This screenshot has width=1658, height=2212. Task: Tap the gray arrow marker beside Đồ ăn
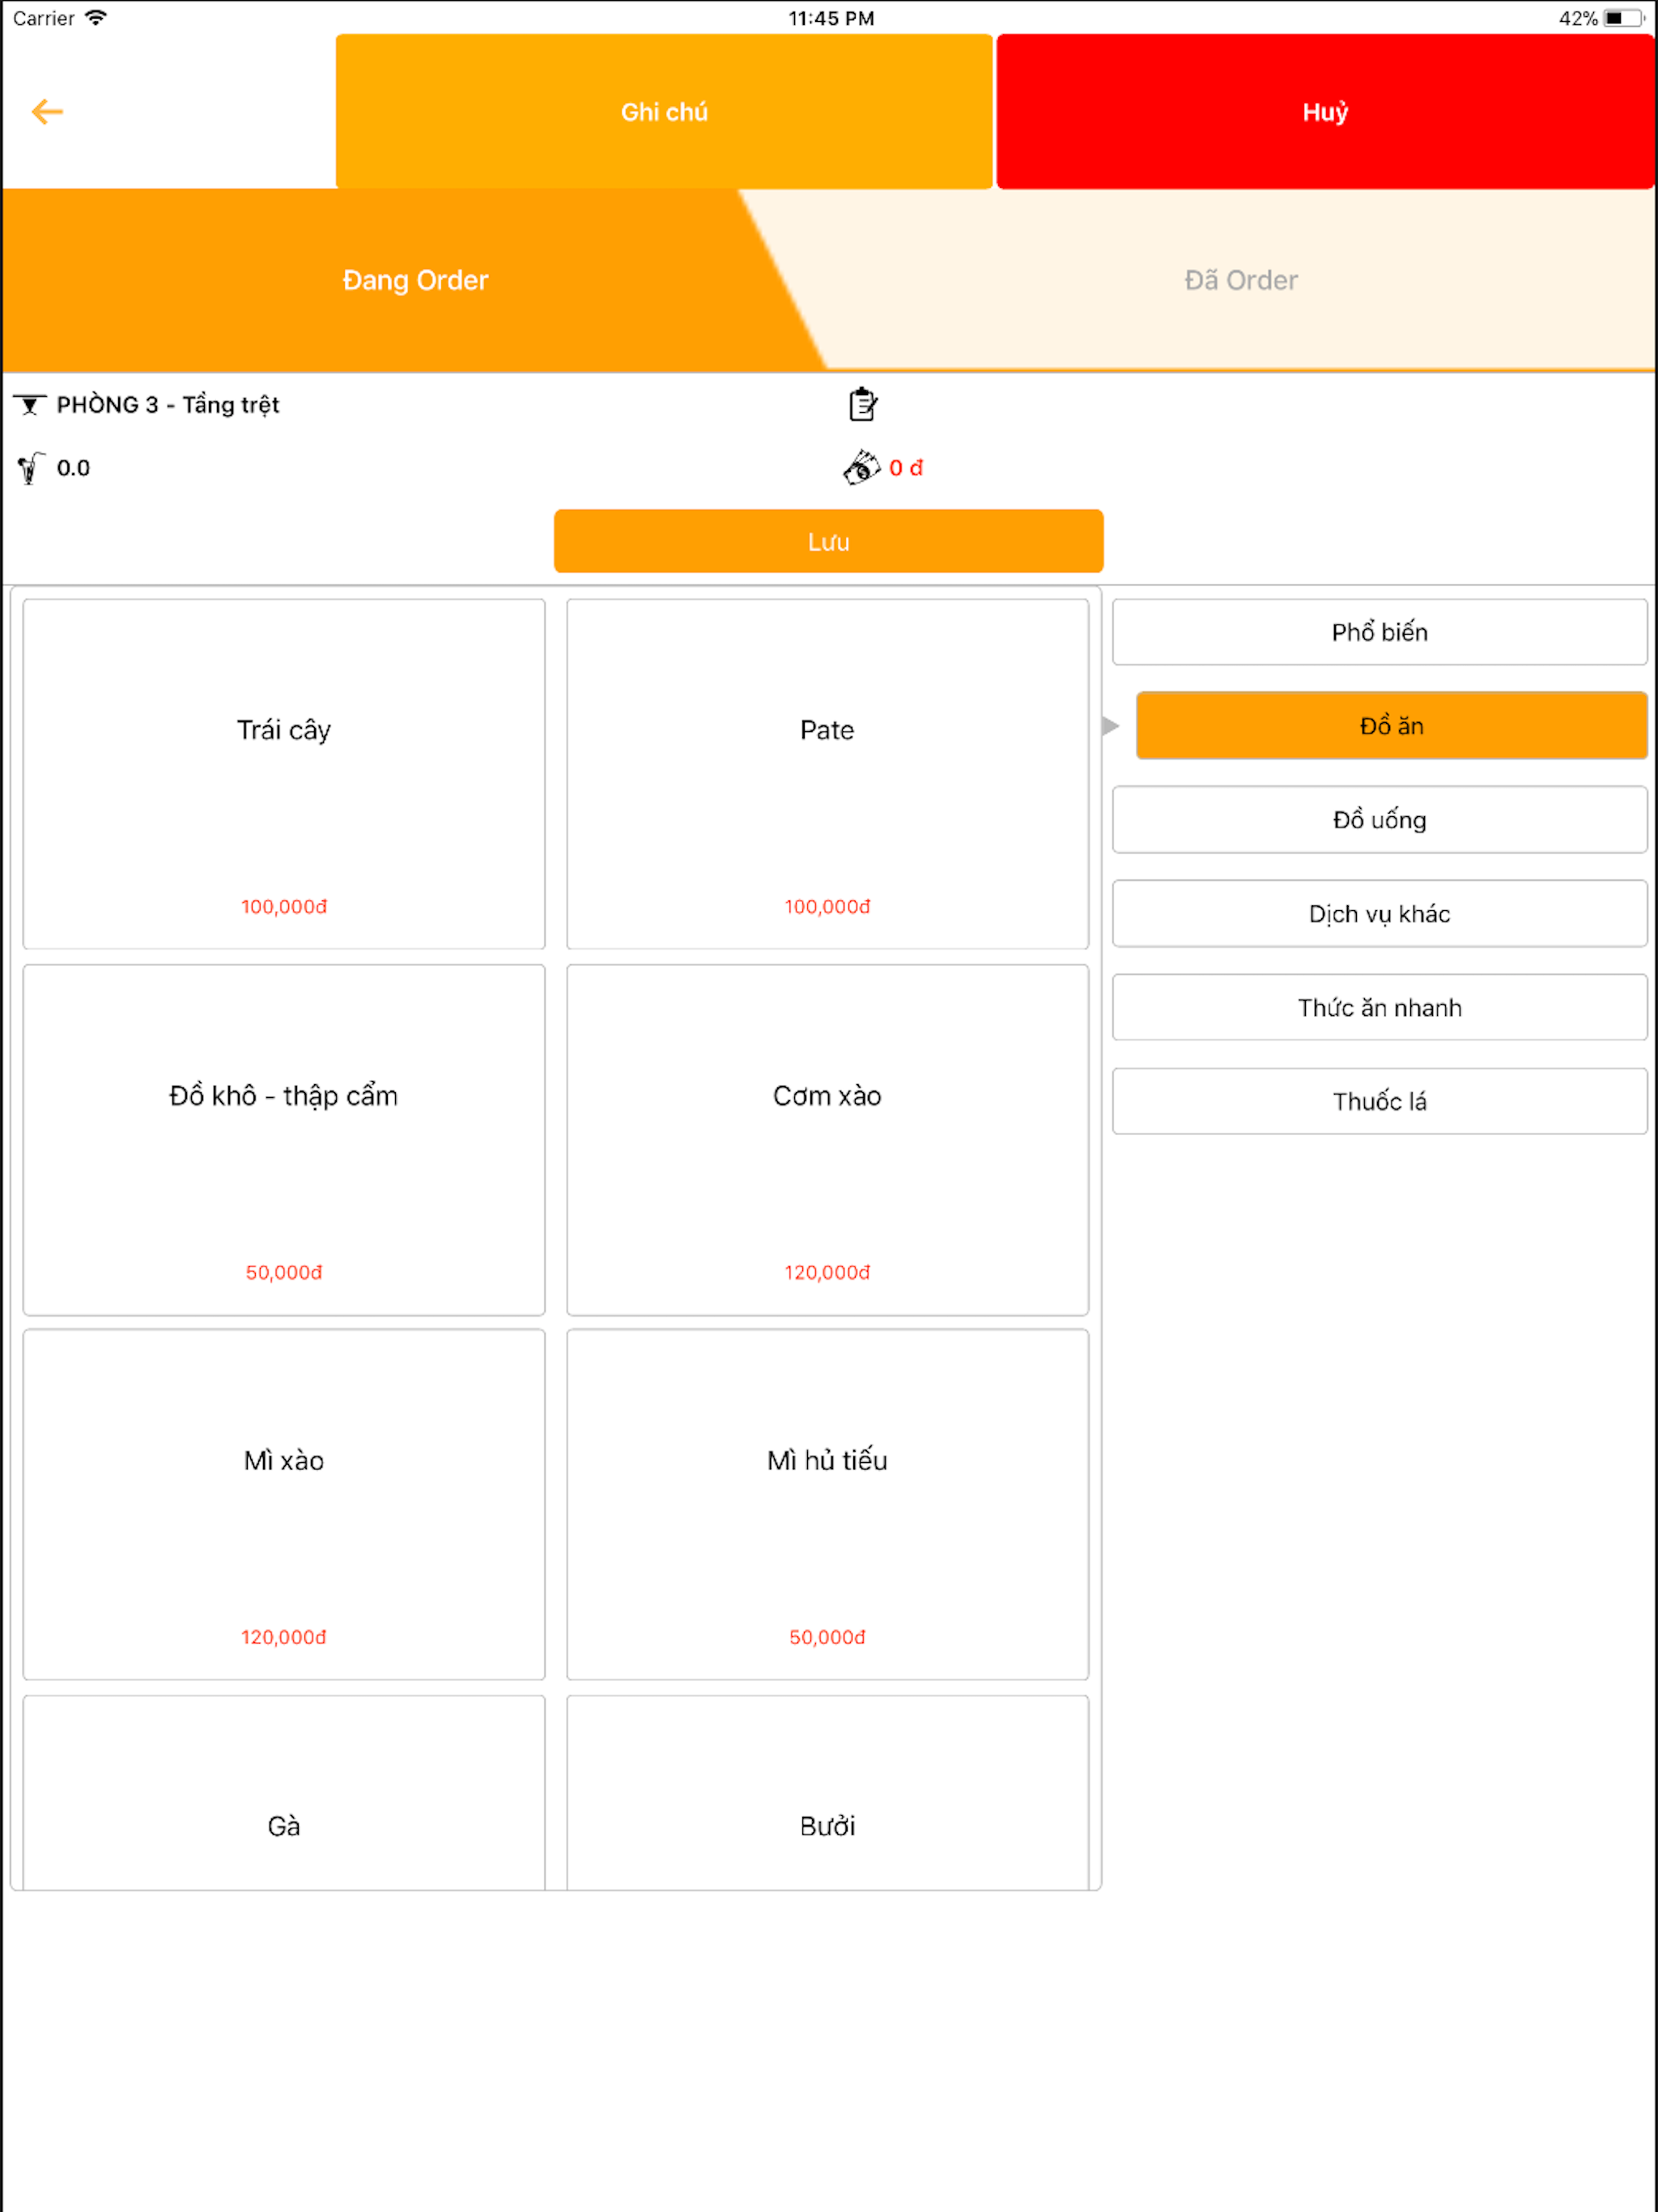tap(1110, 725)
